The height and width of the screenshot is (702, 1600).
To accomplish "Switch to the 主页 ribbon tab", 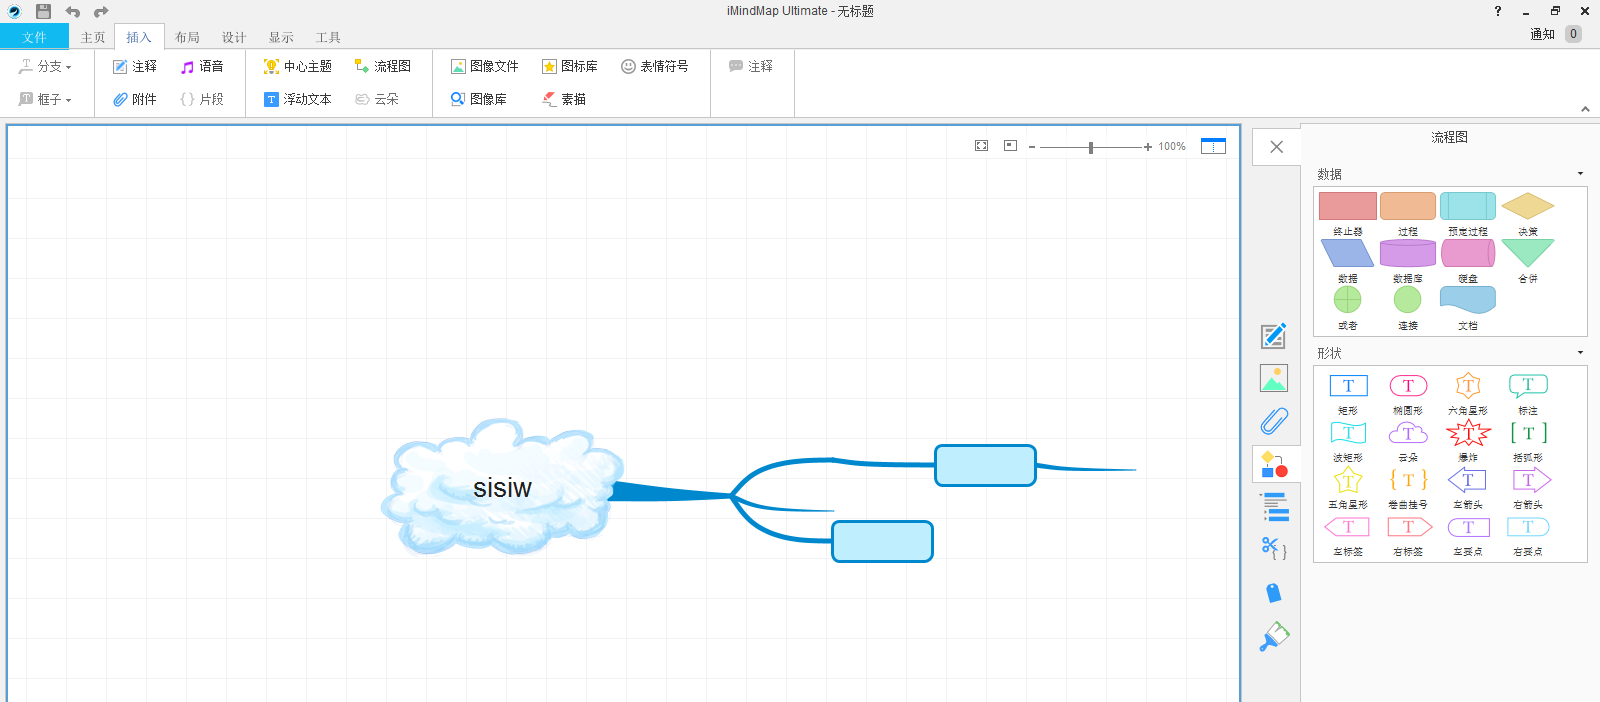I will (93, 37).
